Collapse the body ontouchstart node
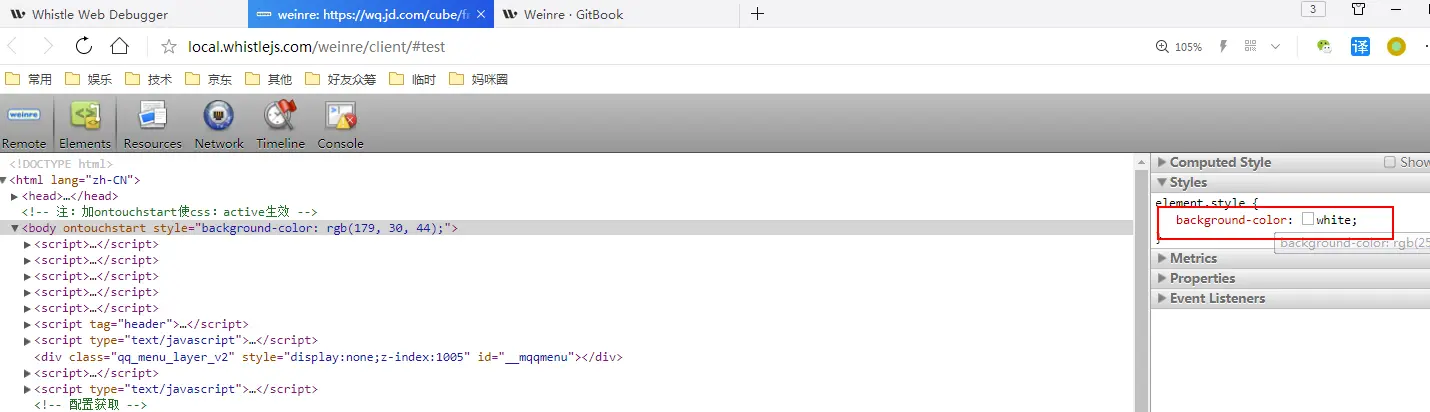1430x412 pixels. [x=15, y=228]
